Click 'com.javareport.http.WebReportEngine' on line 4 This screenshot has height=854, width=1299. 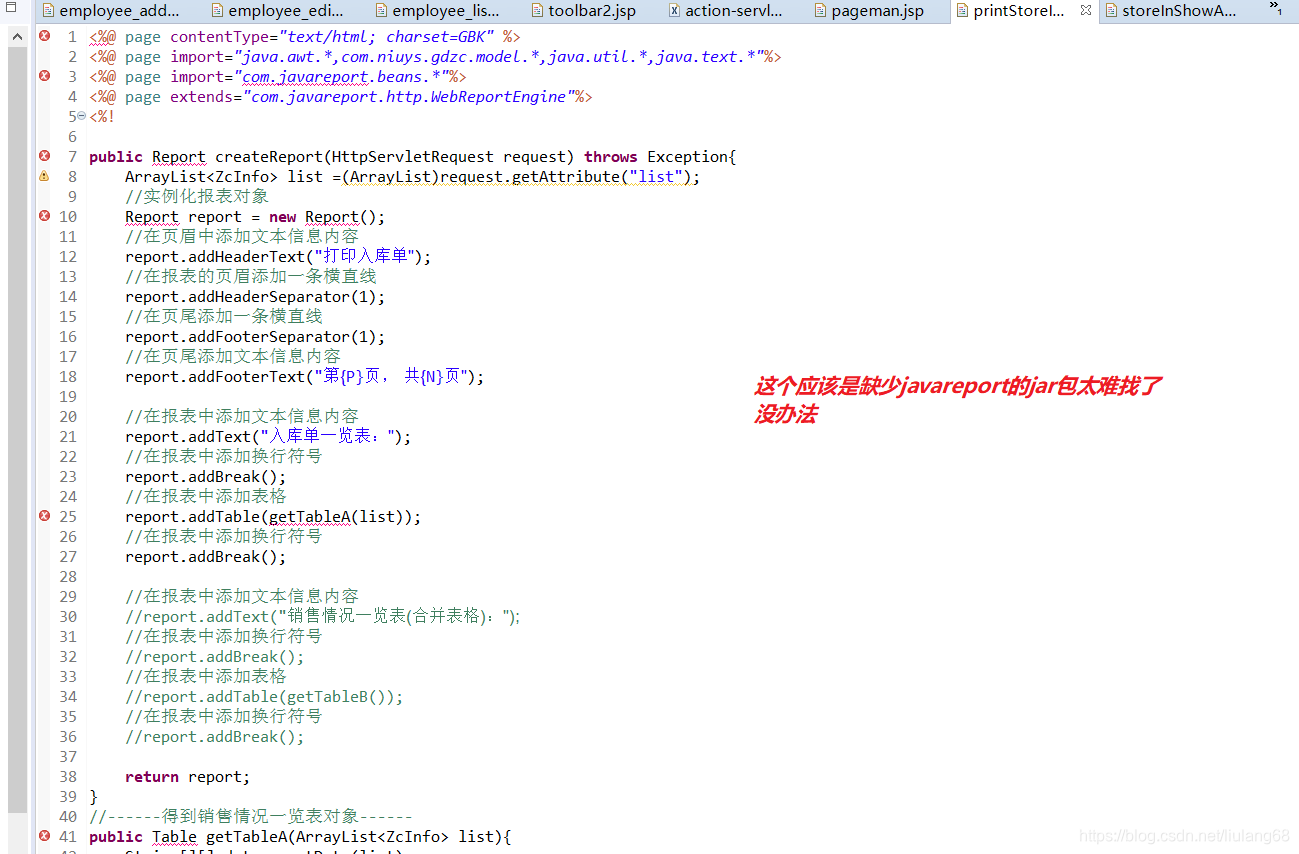[x=407, y=97]
